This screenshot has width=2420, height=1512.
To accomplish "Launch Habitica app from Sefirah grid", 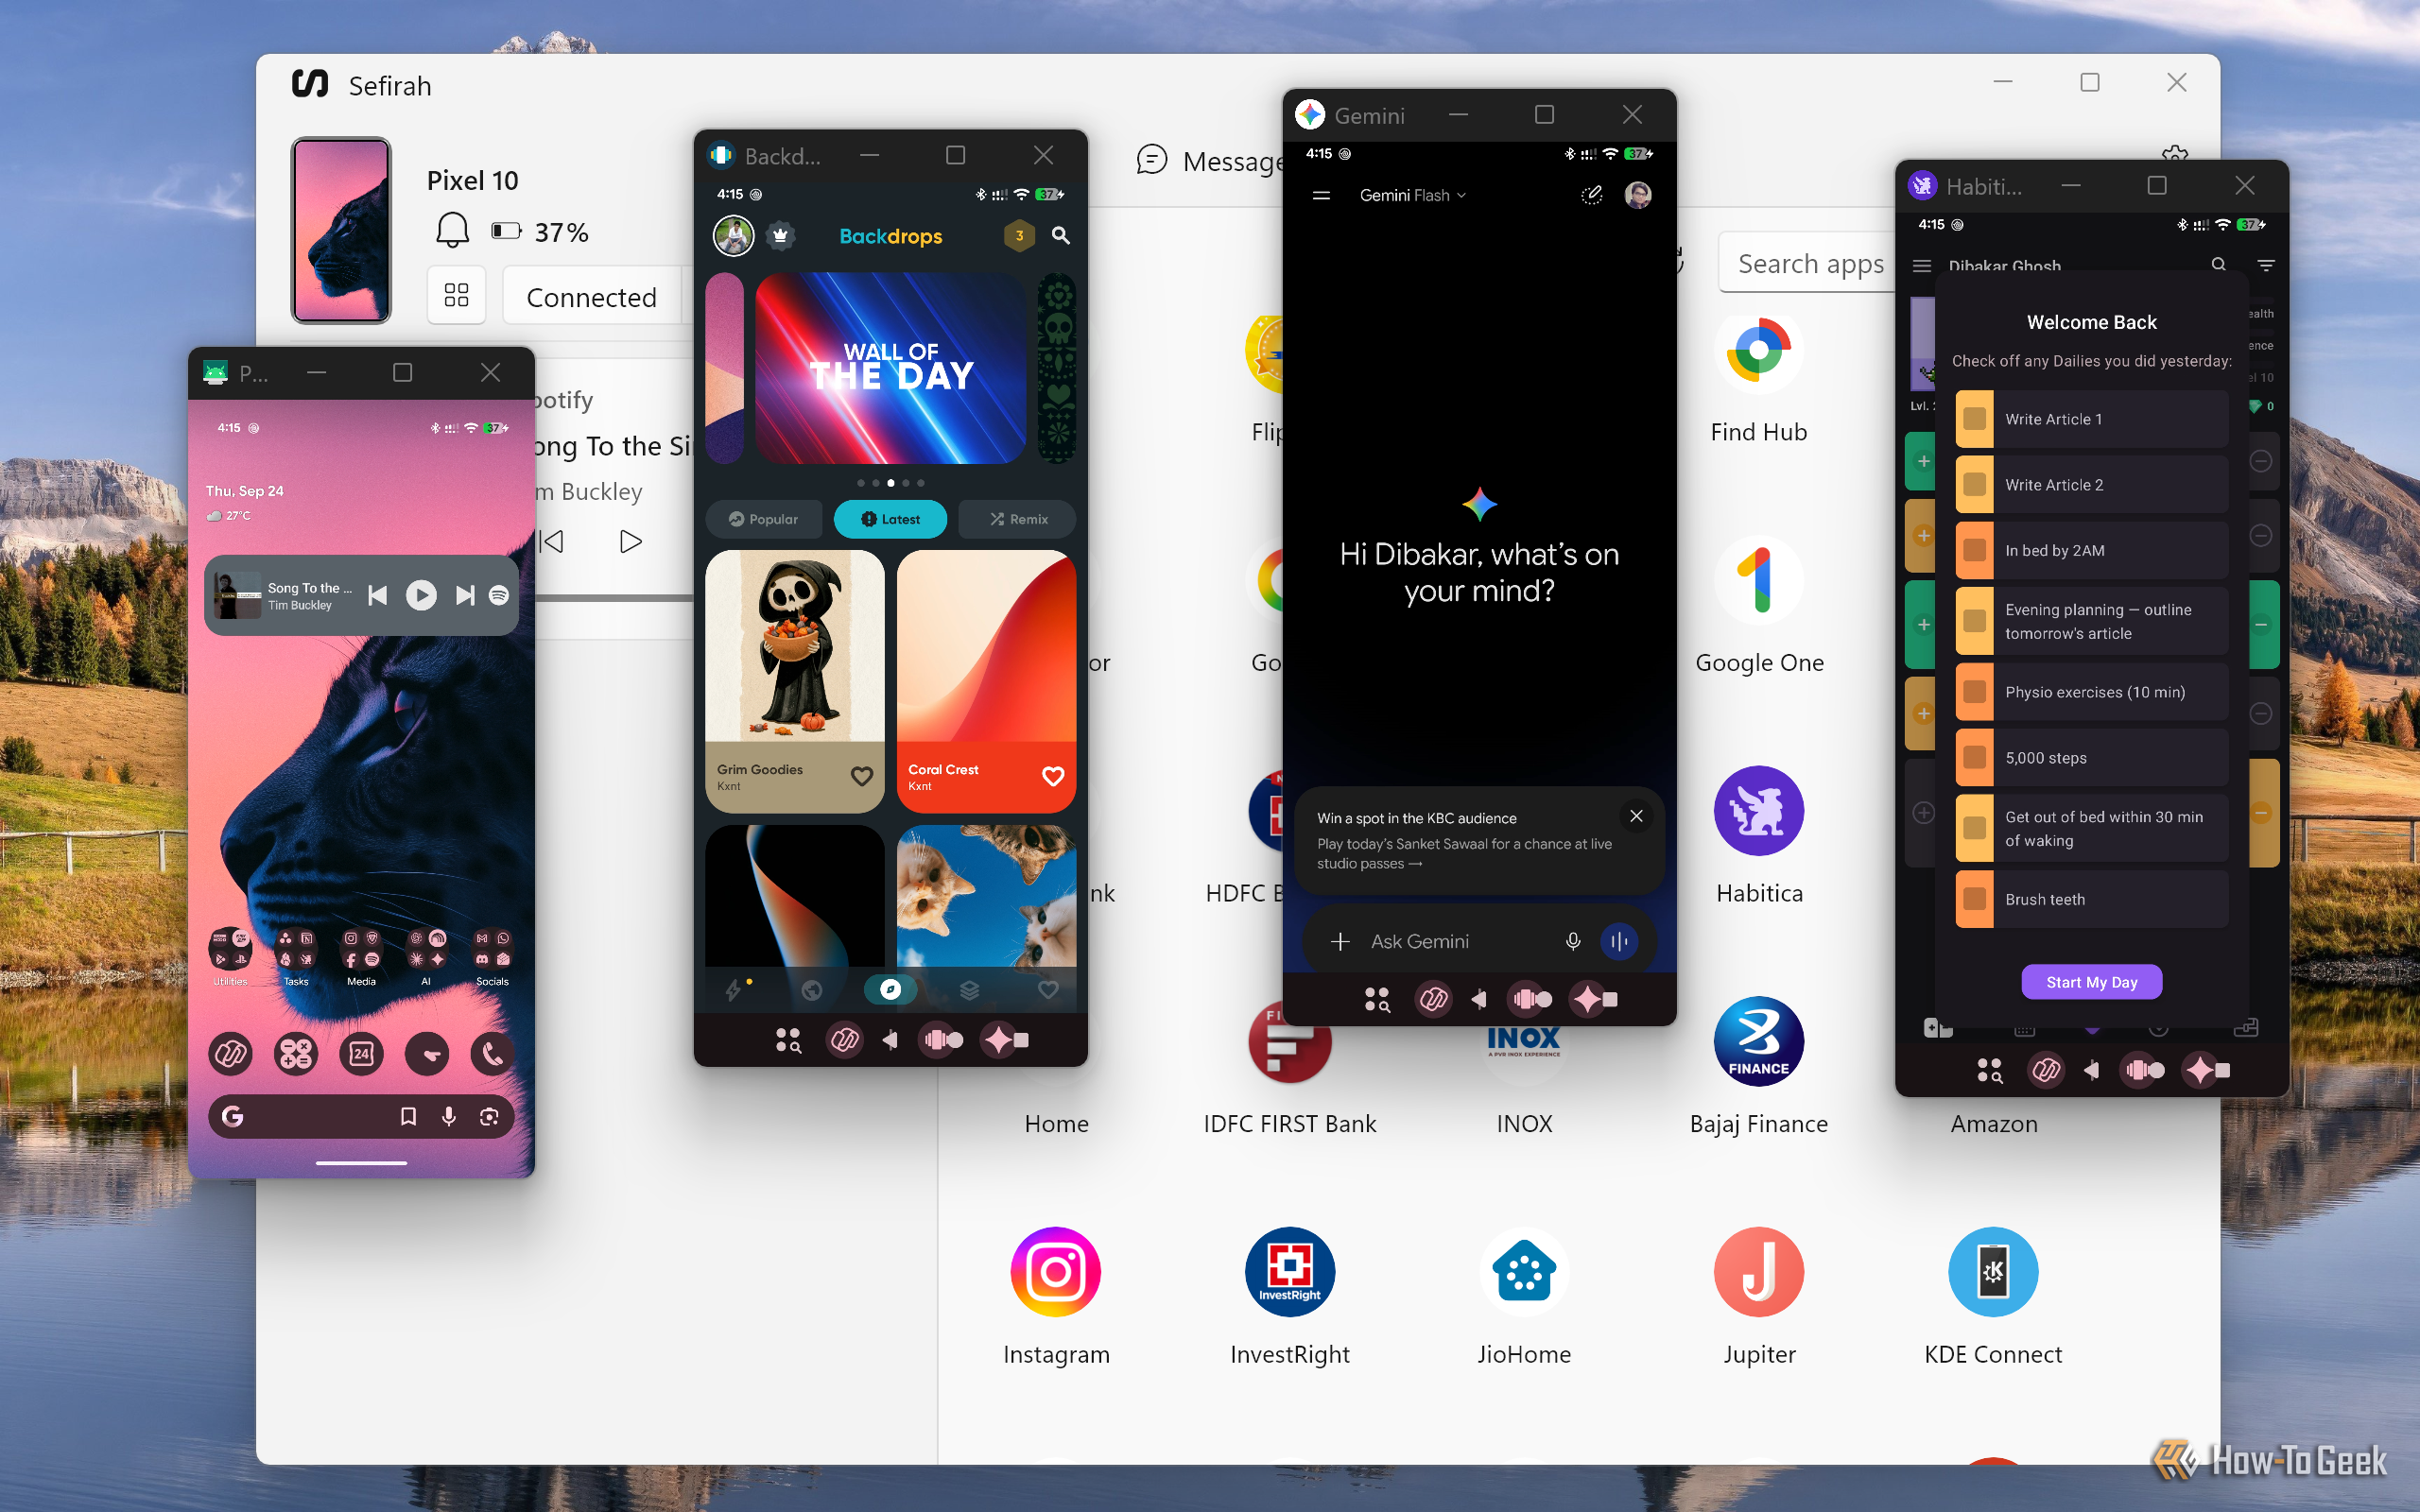I will (x=1758, y=811).
